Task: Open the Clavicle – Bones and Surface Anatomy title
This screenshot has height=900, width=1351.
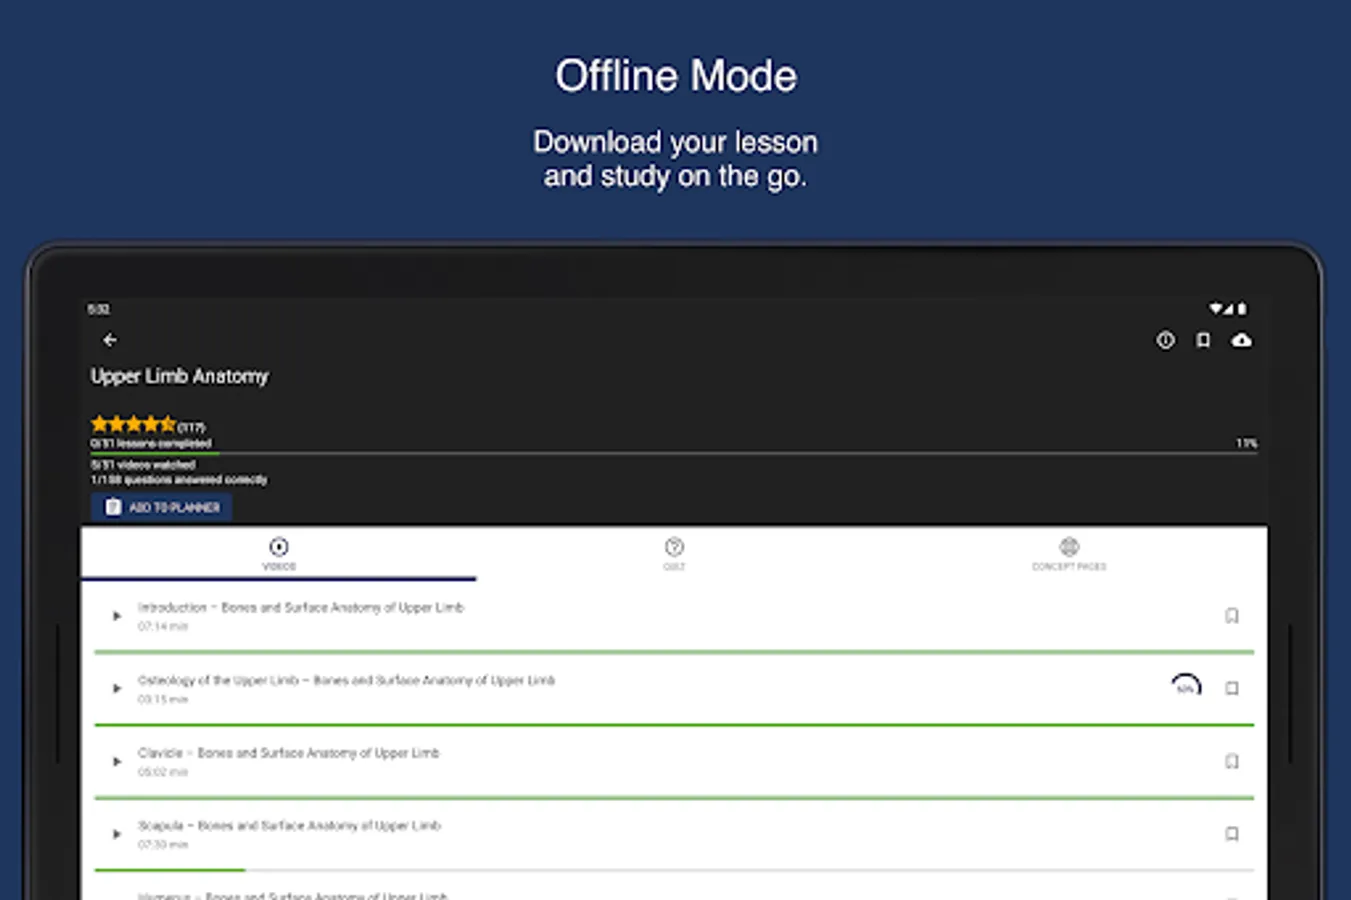Action: click(288, 753)
